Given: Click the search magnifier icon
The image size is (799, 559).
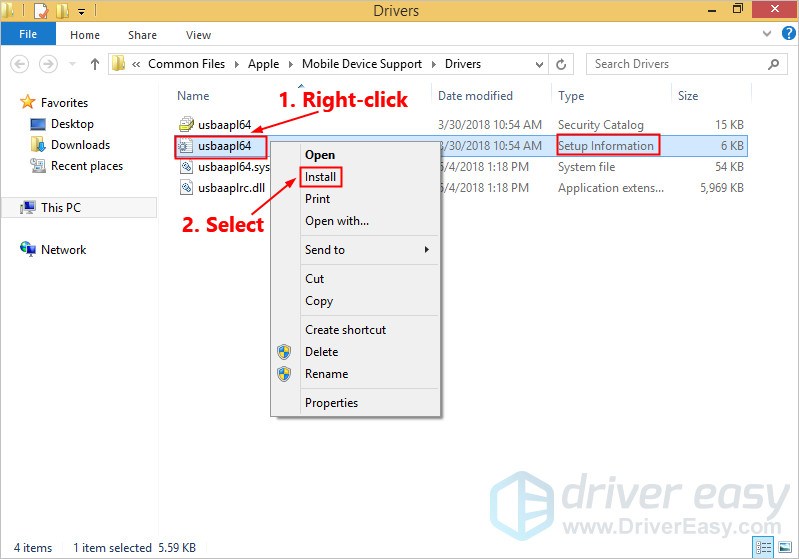Looking at the screenshot, I should coord(774,64).
